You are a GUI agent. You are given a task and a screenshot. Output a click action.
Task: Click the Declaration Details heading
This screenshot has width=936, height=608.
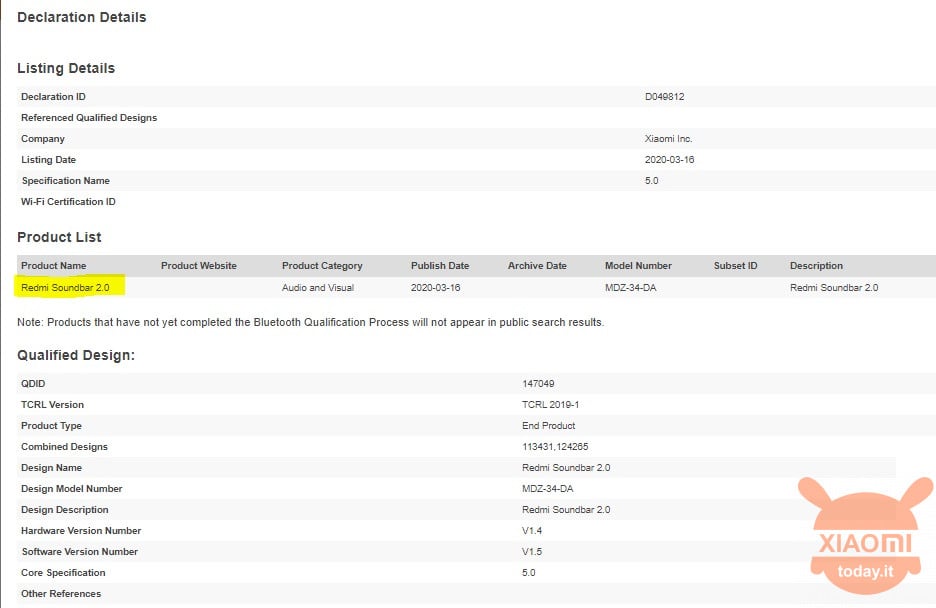click(82, 17)
